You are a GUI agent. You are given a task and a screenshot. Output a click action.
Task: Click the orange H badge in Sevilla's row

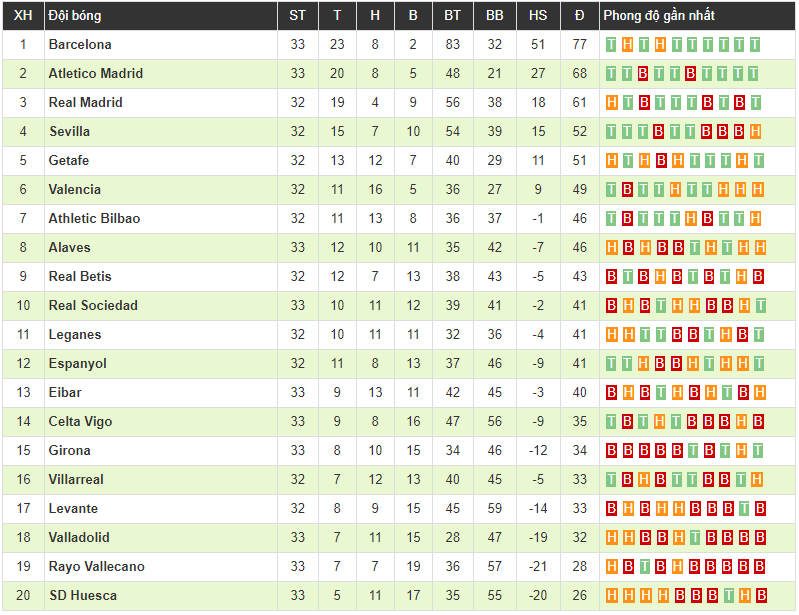[x=756, y=132]
